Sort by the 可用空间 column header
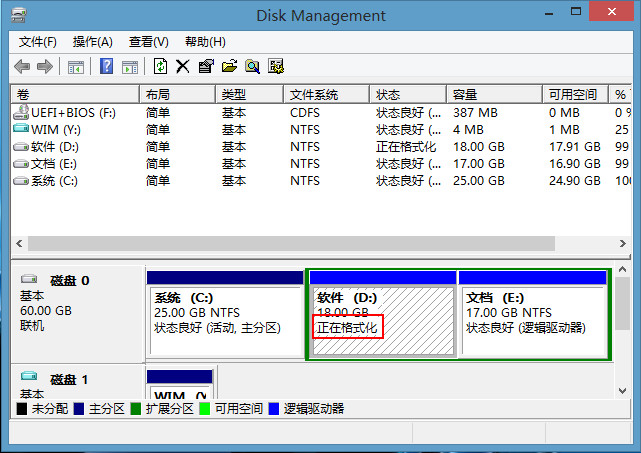This screenshot has height=453, width=641. click(x=576, y=94)
